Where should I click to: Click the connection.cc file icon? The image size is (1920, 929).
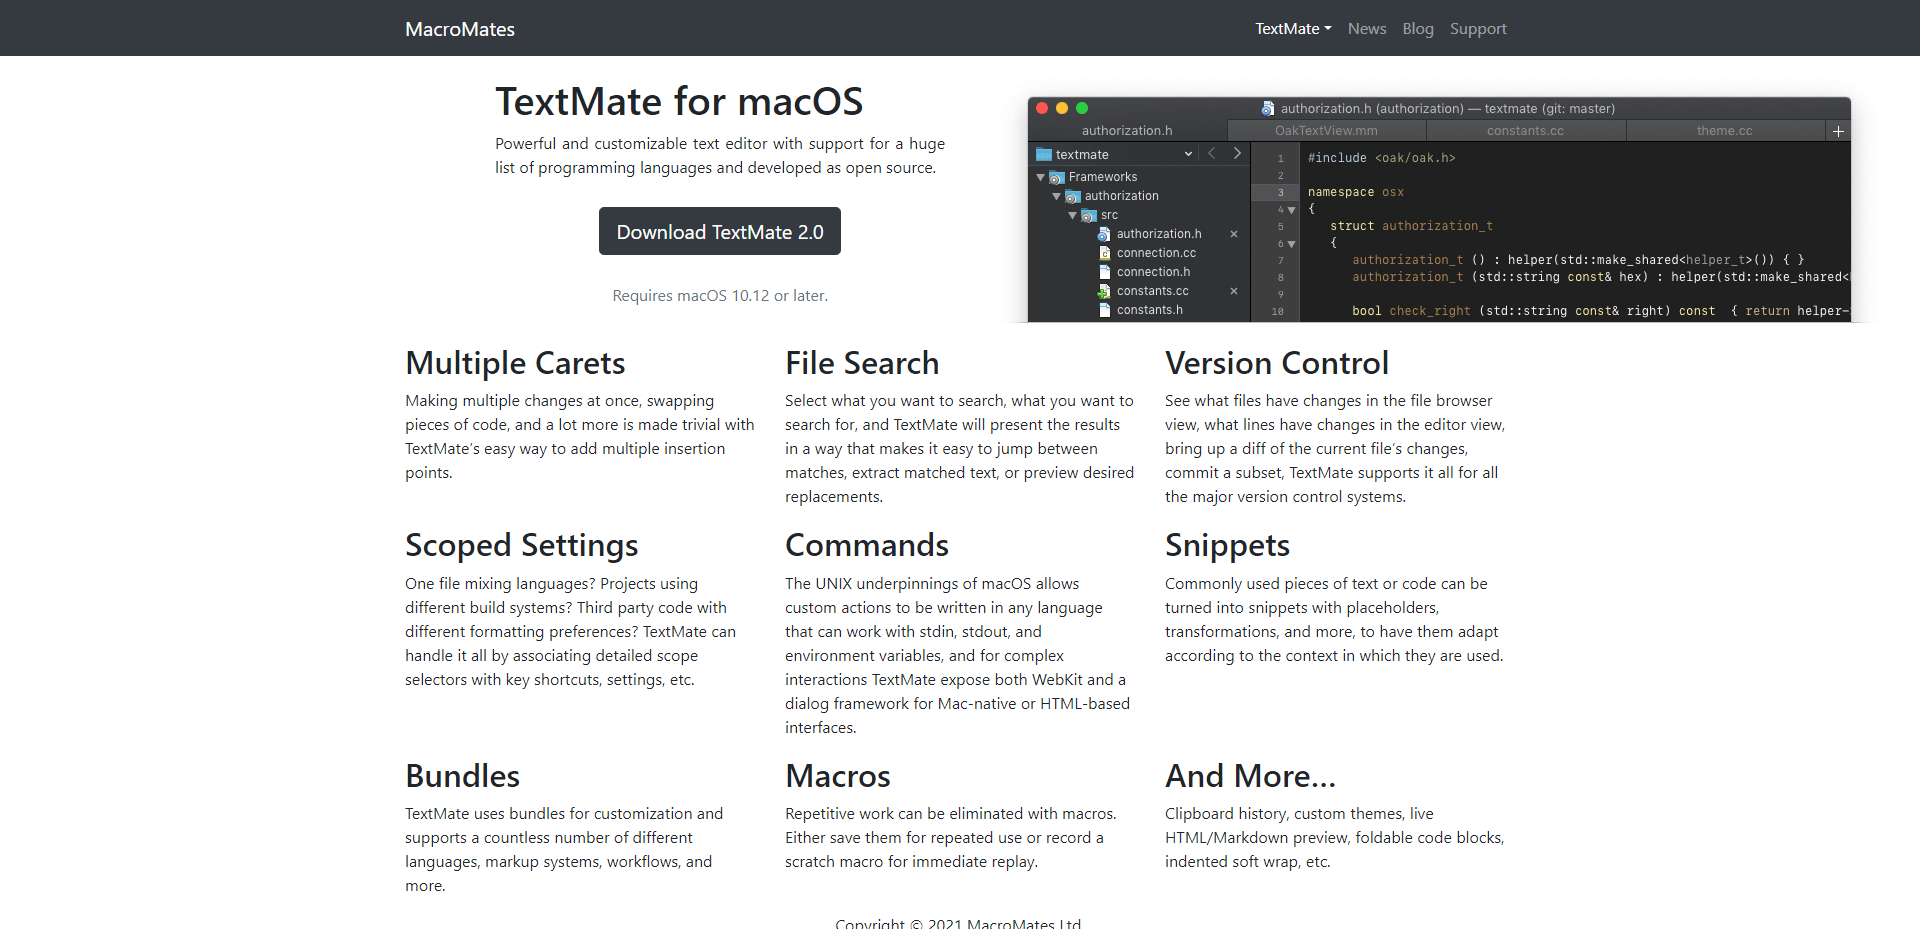(1104, 253)
